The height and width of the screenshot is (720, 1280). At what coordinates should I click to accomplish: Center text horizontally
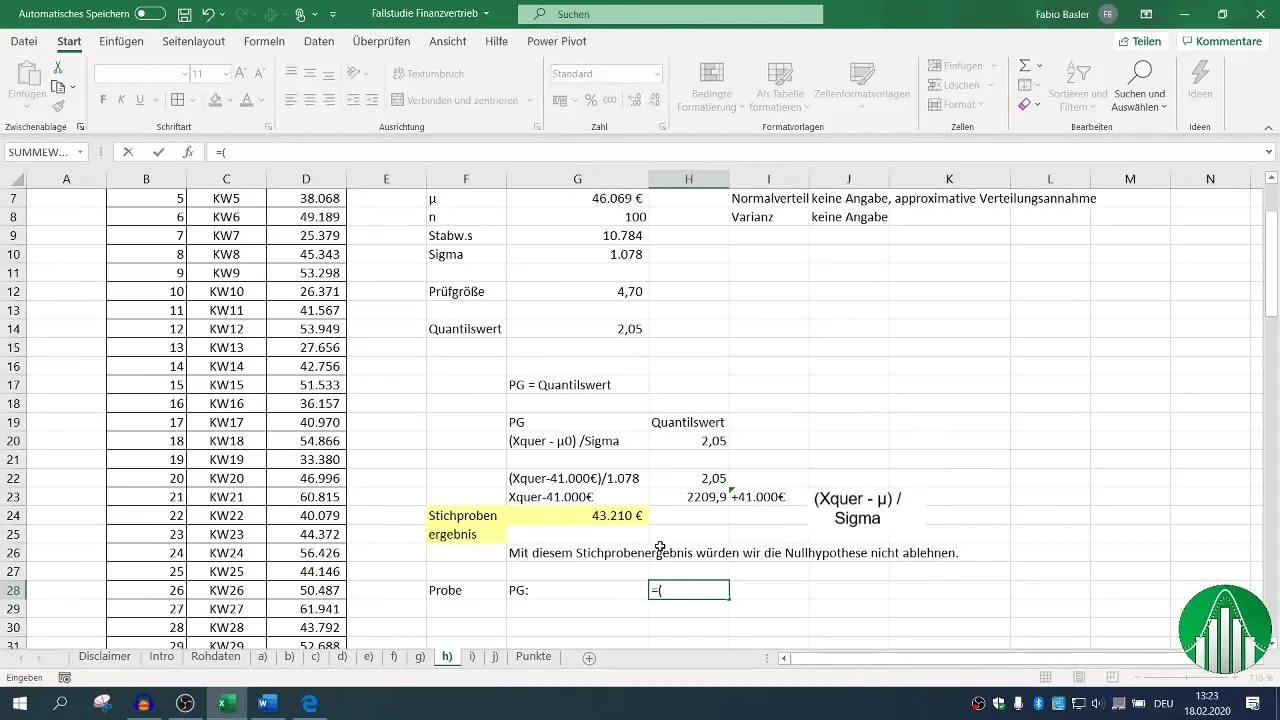click(310, 100)
